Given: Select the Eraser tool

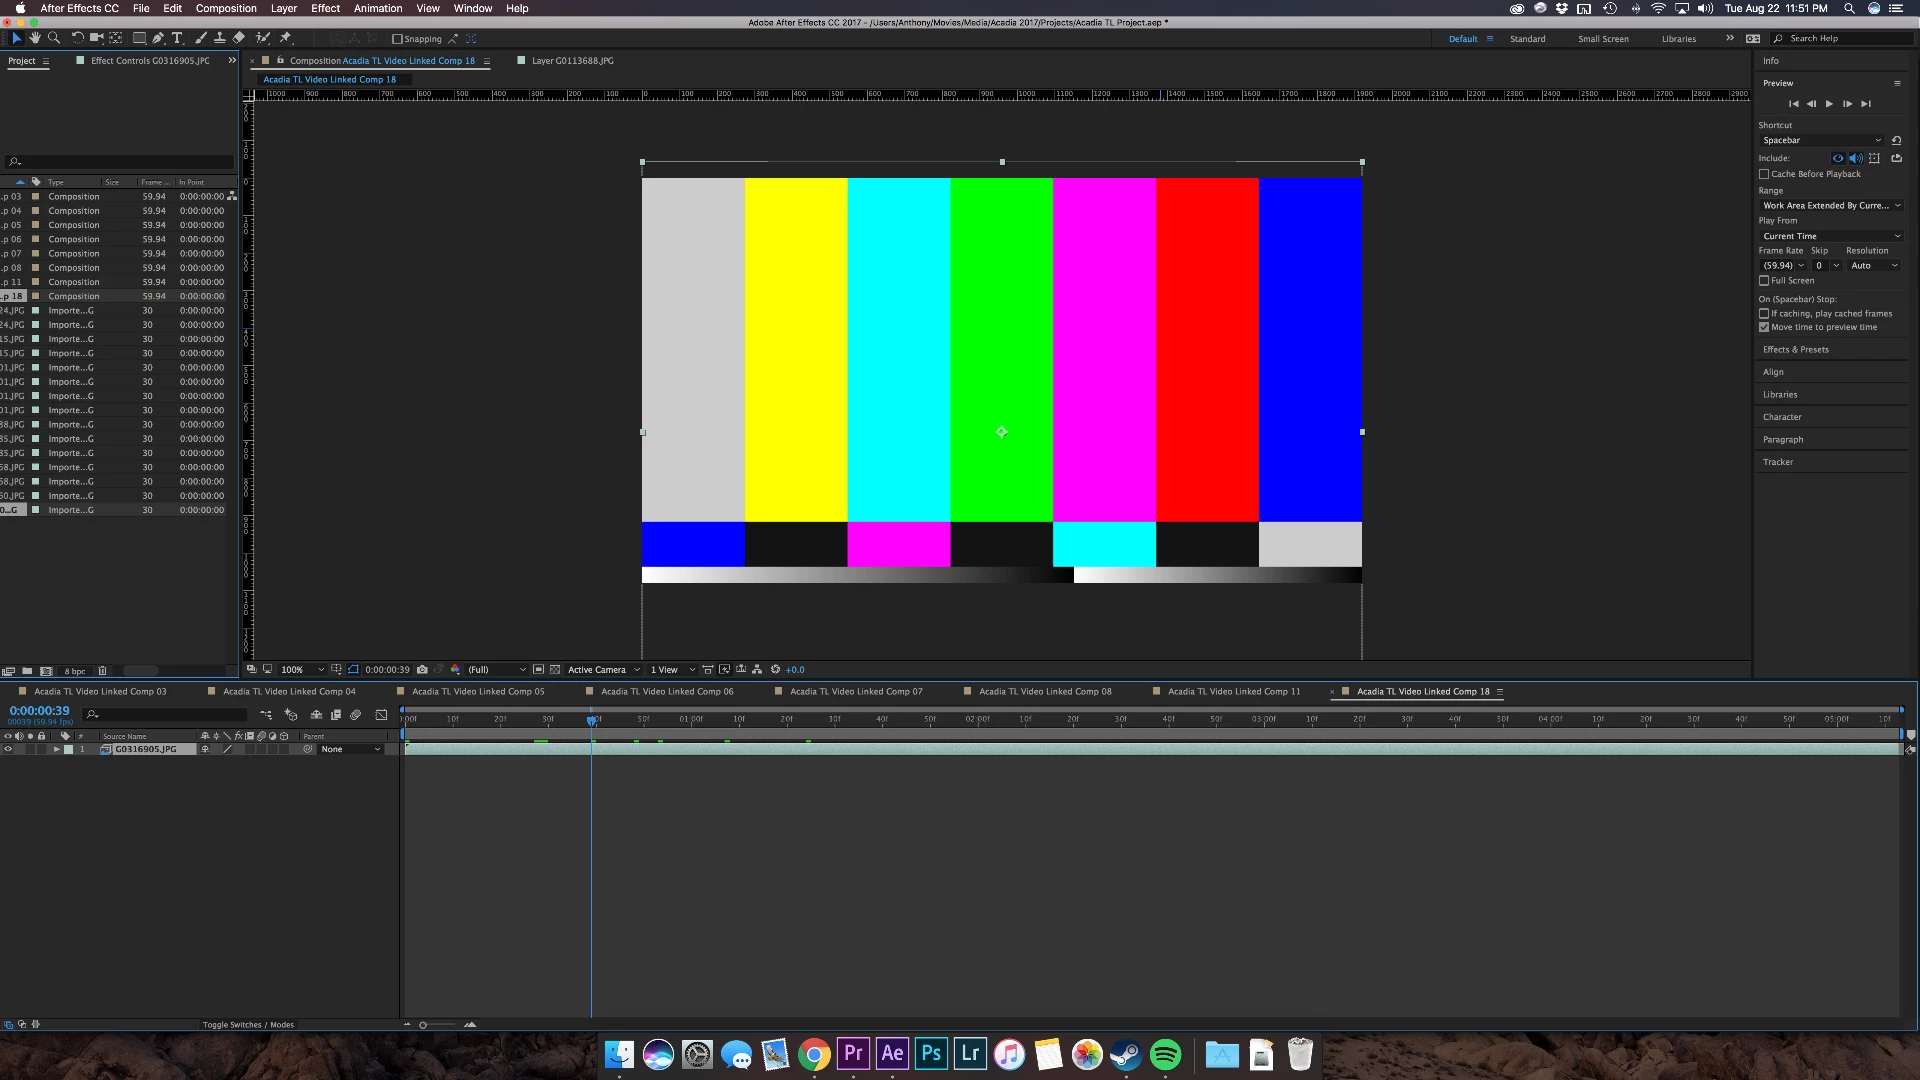Looking at the screenshot, I should click(239, 38).
